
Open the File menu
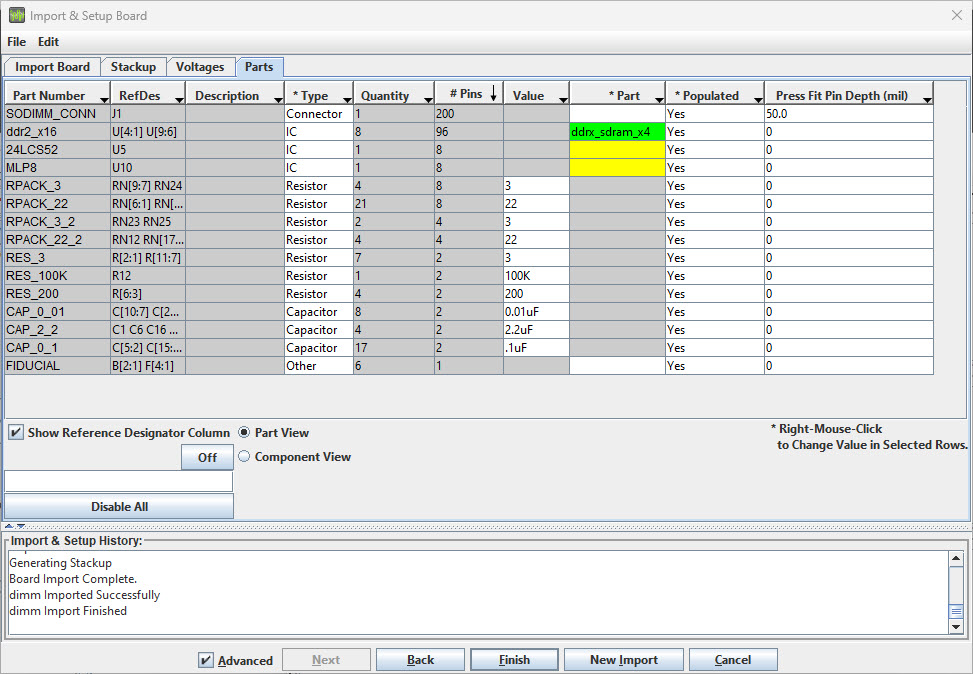coord(17,42)
